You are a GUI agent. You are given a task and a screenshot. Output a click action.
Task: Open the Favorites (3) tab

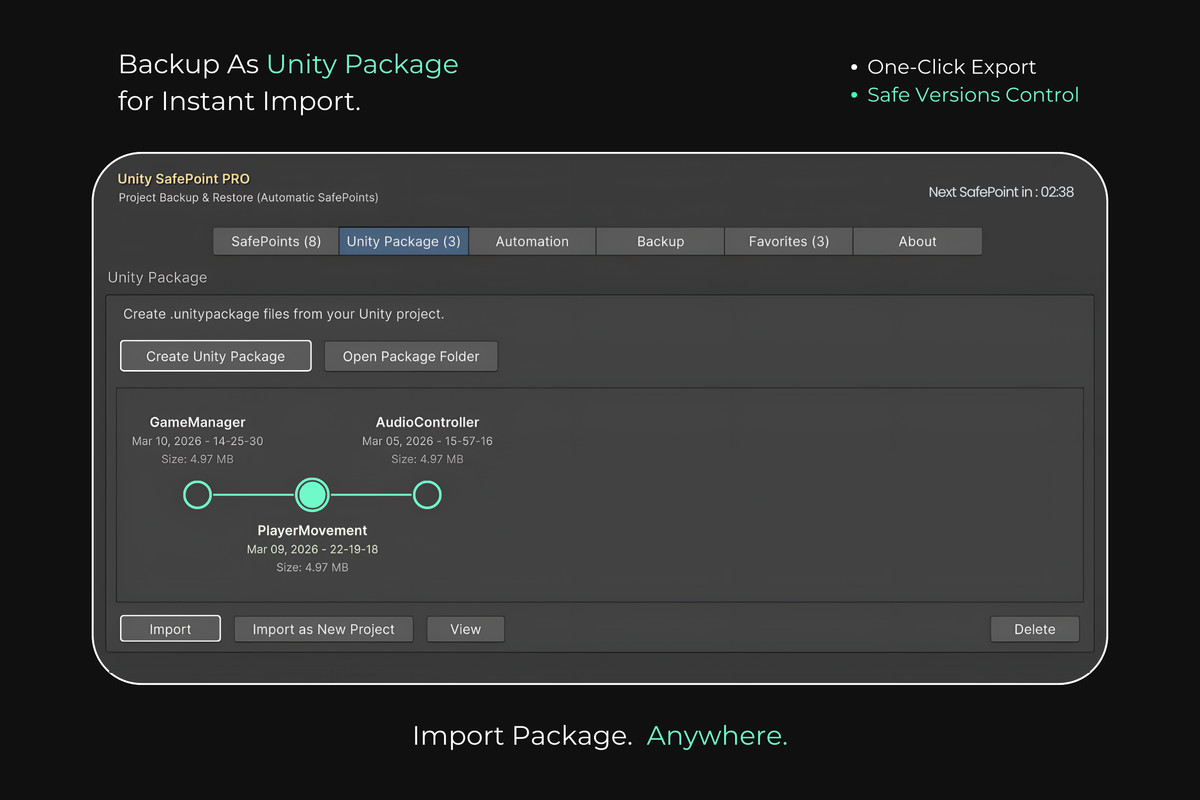pyautogui.click(x=789, y=241)
